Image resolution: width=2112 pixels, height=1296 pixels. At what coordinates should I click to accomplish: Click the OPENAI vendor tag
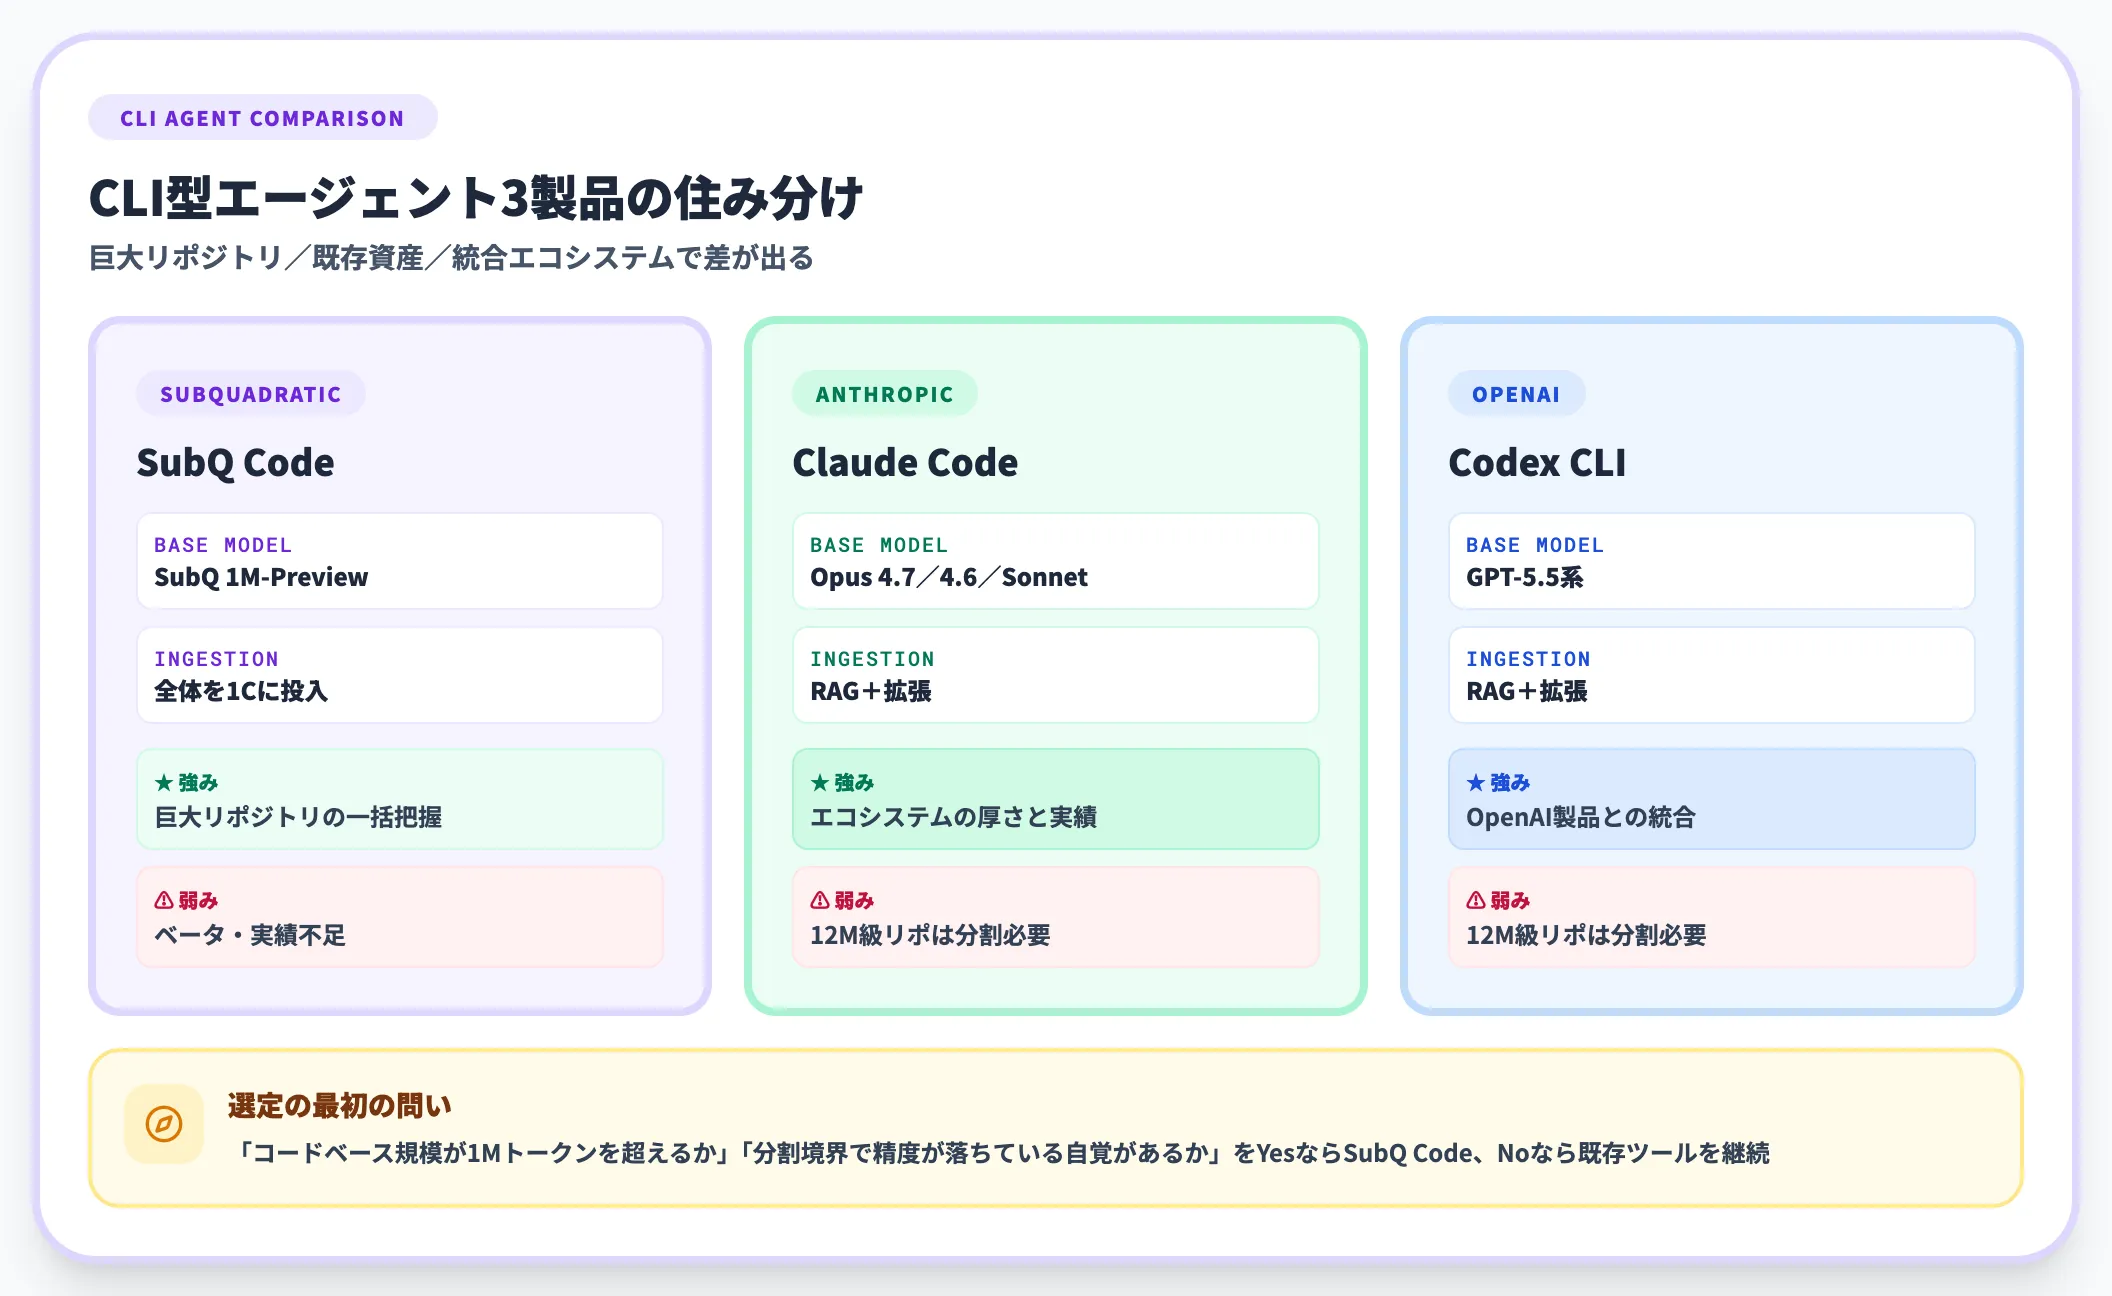click(x=1516, y=394)
